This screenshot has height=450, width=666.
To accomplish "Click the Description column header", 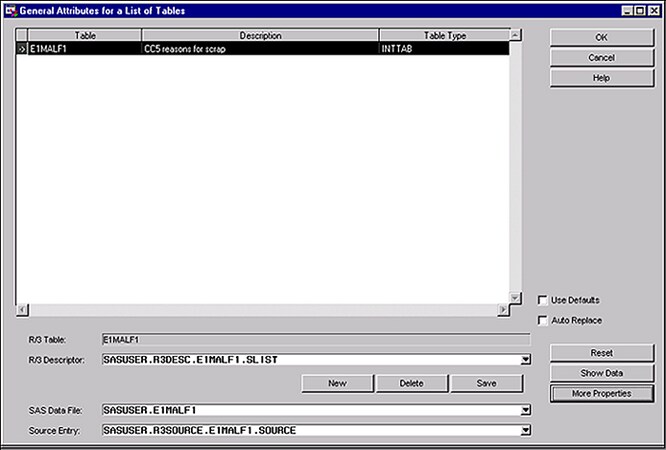I will click(x=260, y=36).
